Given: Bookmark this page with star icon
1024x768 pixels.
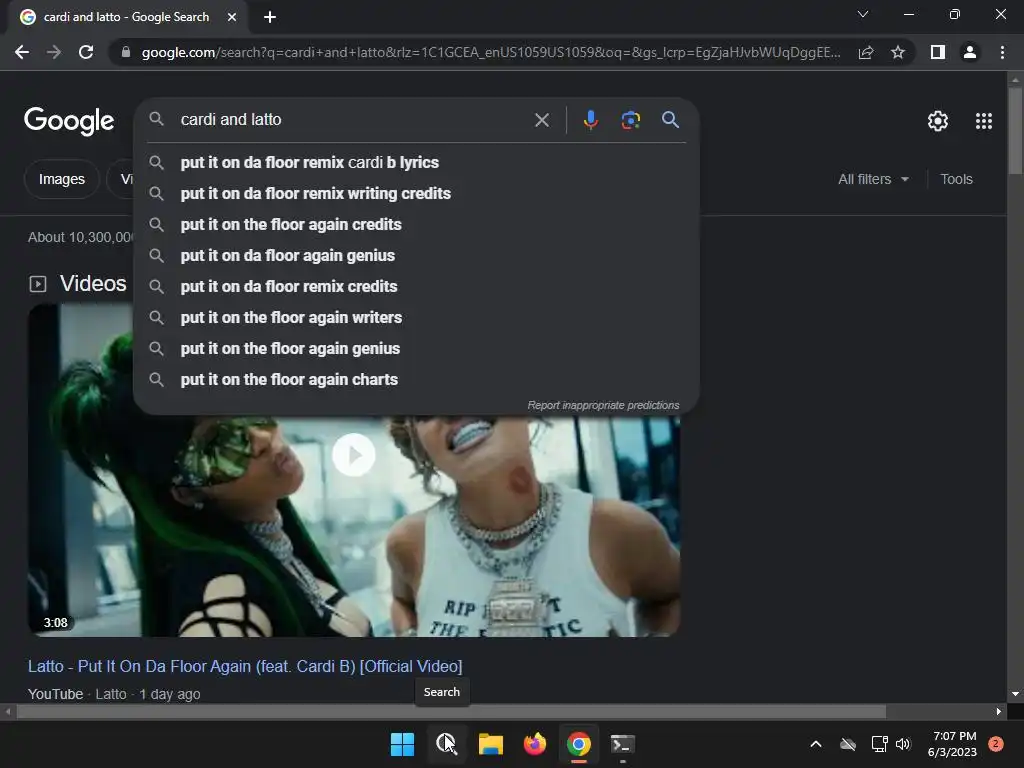Looking at the screenshot, I should pos(898,52).
